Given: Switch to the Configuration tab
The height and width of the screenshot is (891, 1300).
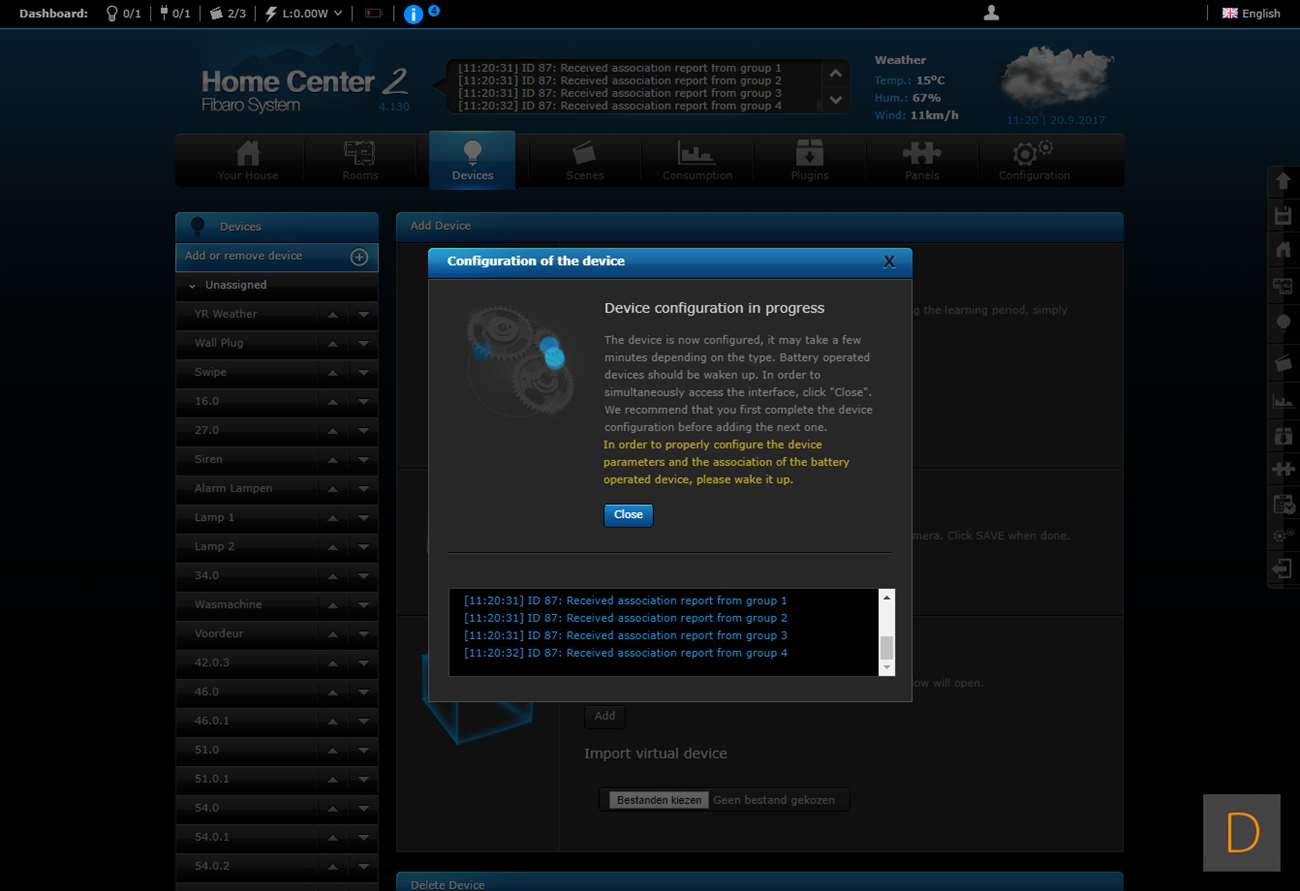Looking at the screenshot, I should point(1034,160).
